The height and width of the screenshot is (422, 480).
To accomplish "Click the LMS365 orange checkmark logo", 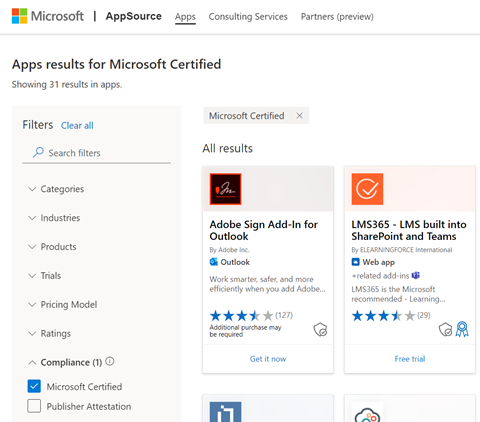I will 367,189.
